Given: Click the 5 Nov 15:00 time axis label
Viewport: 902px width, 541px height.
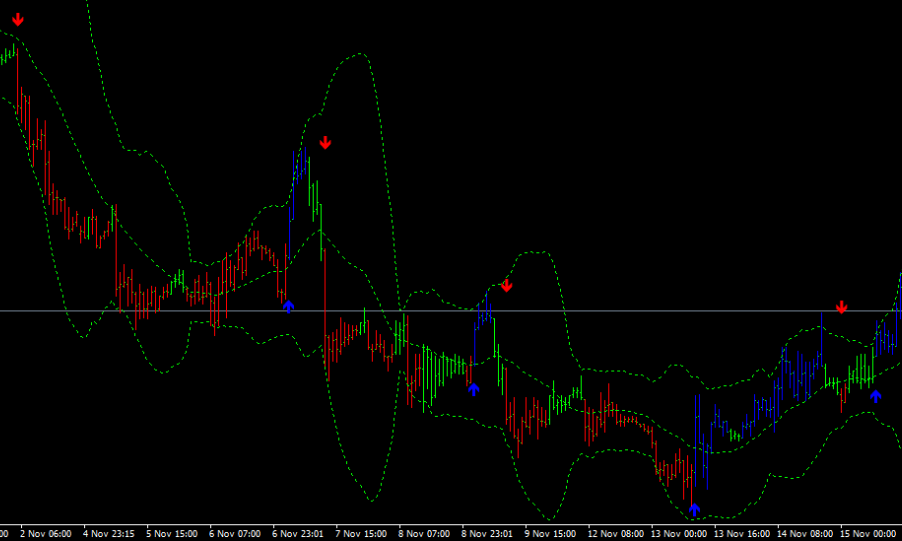Looking at the screenshot, I should (172, 534).
